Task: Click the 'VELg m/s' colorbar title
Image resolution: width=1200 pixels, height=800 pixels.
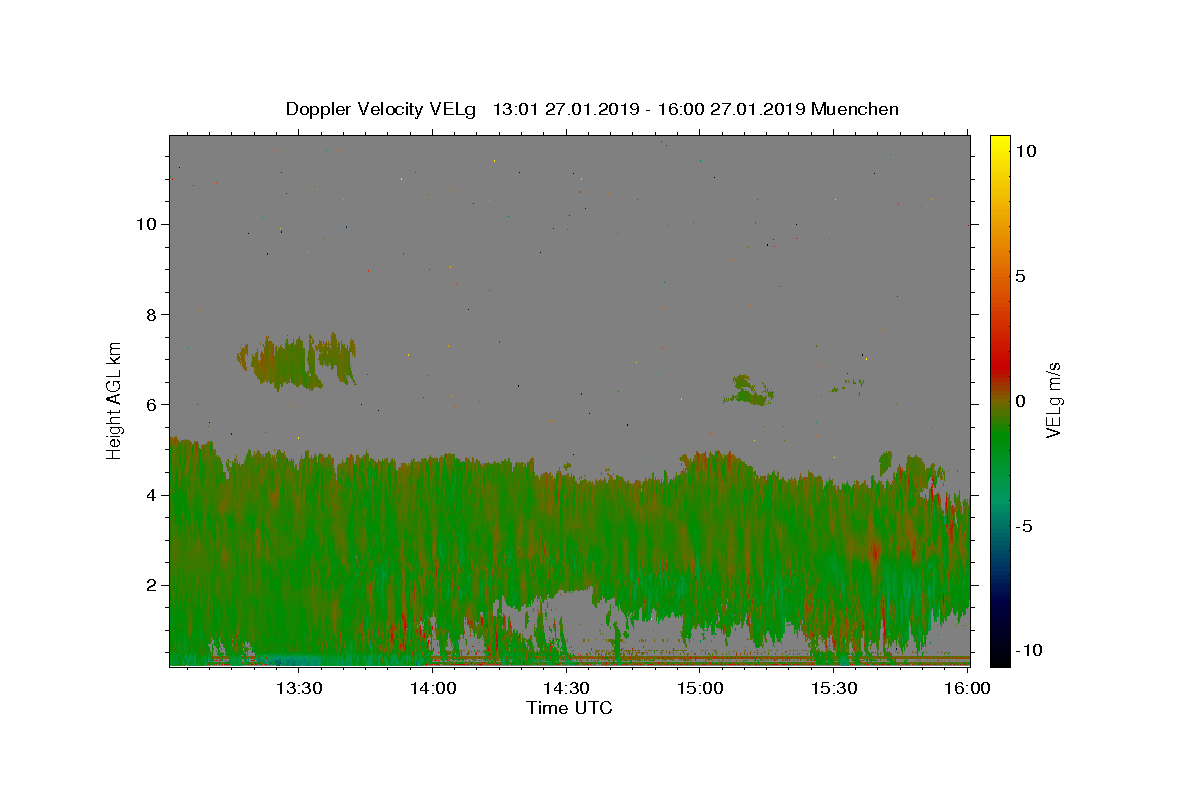Action: click(x=1054, y=400)
